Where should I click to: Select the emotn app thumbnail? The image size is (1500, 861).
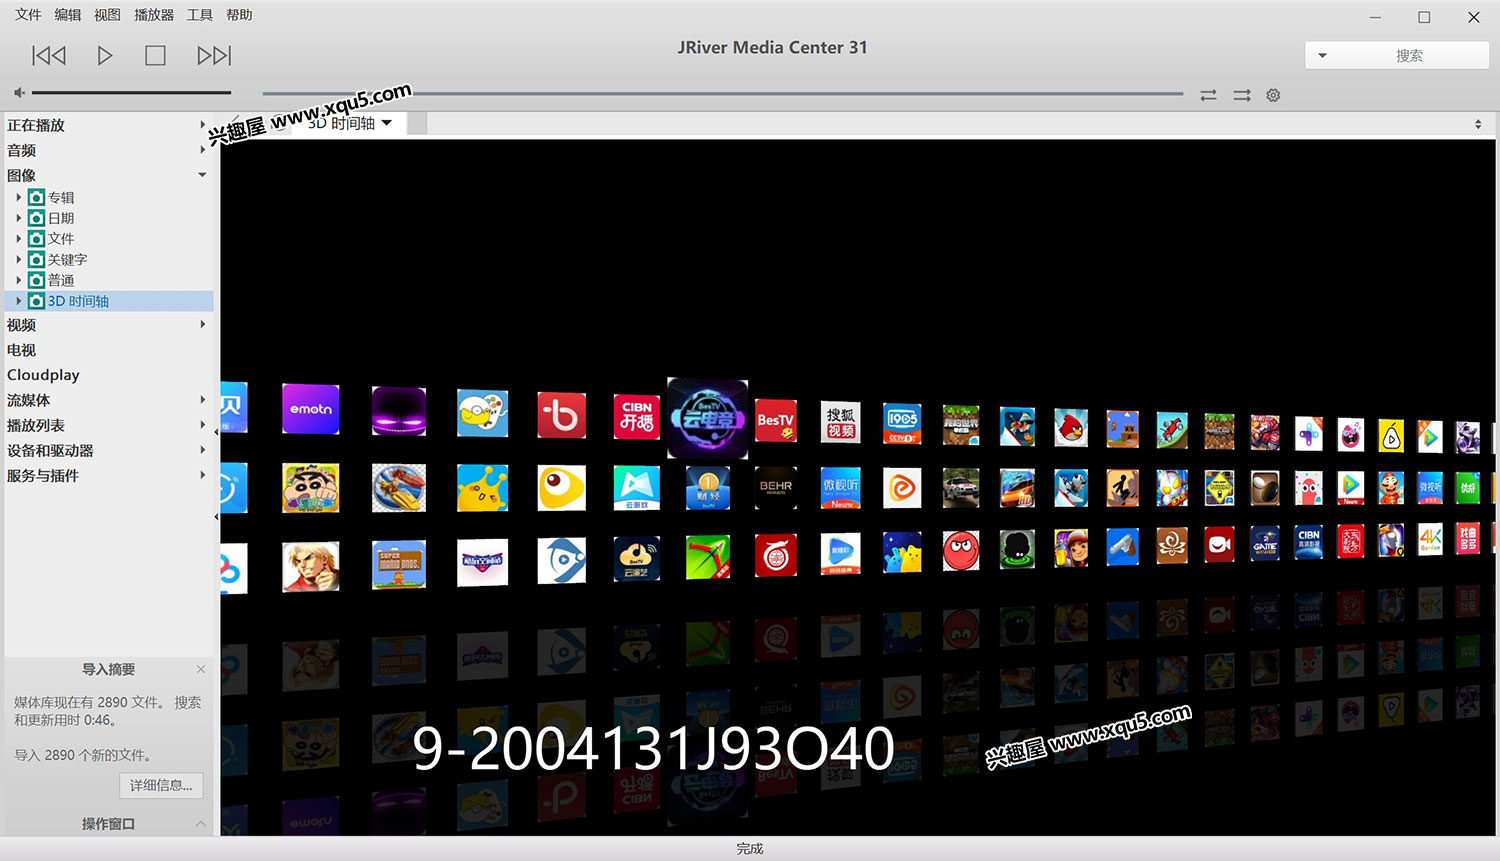click(311, 409)
